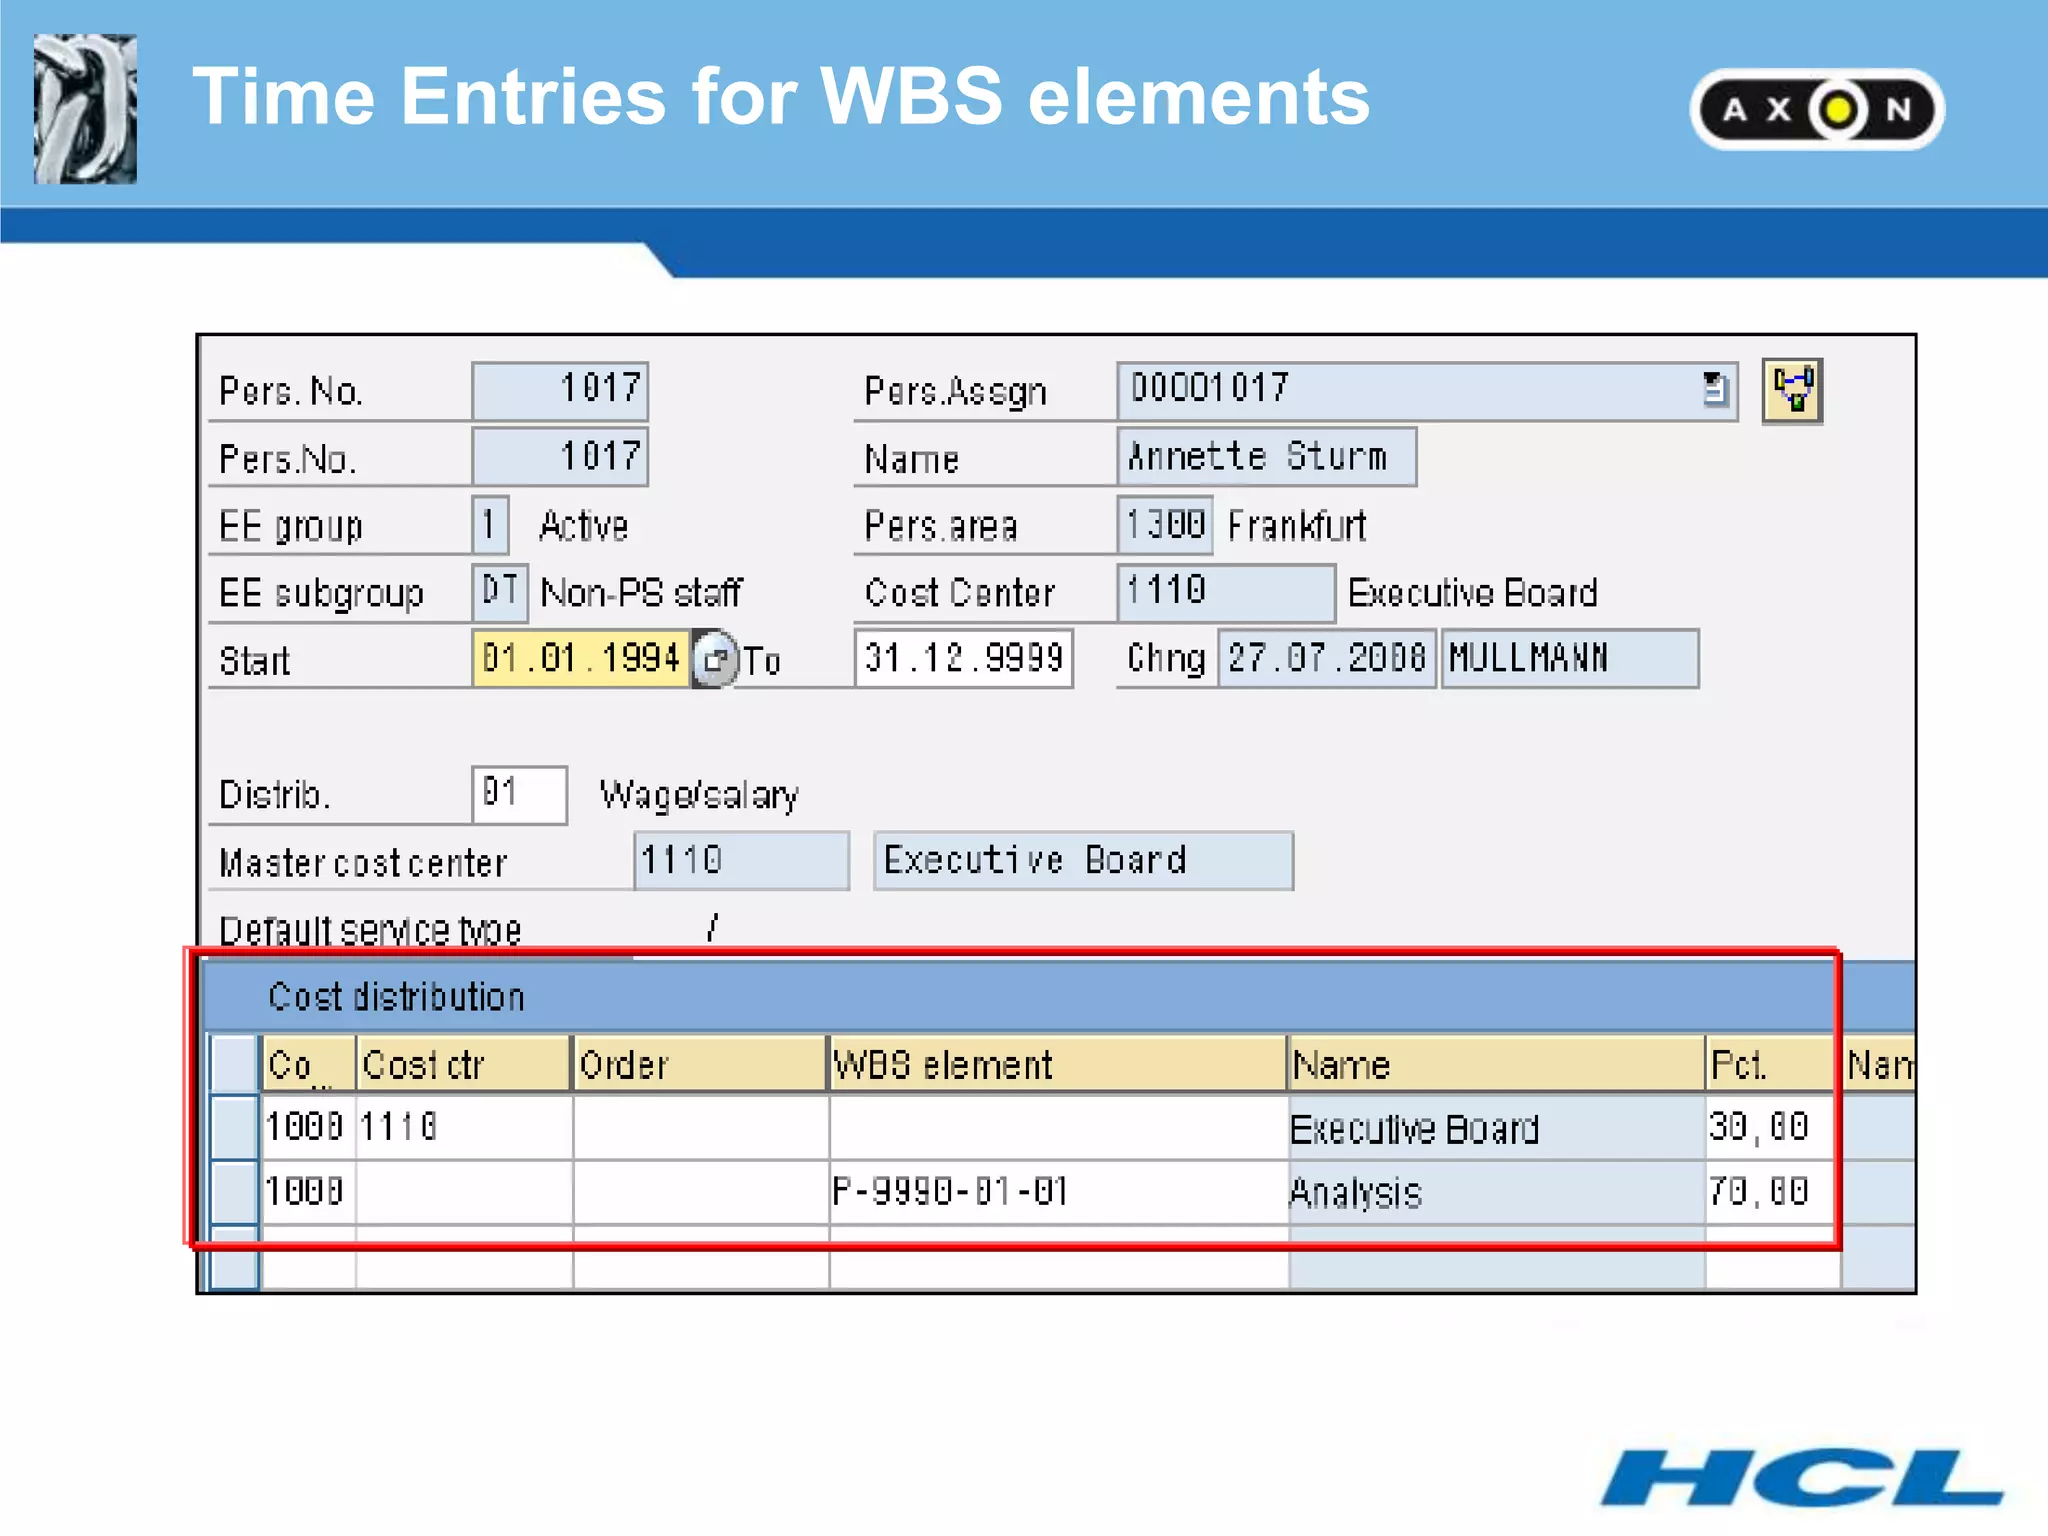Click the Pers.area field 1300
Viewport: 2048px width, 1536px height.
[x=1165, y=525]
